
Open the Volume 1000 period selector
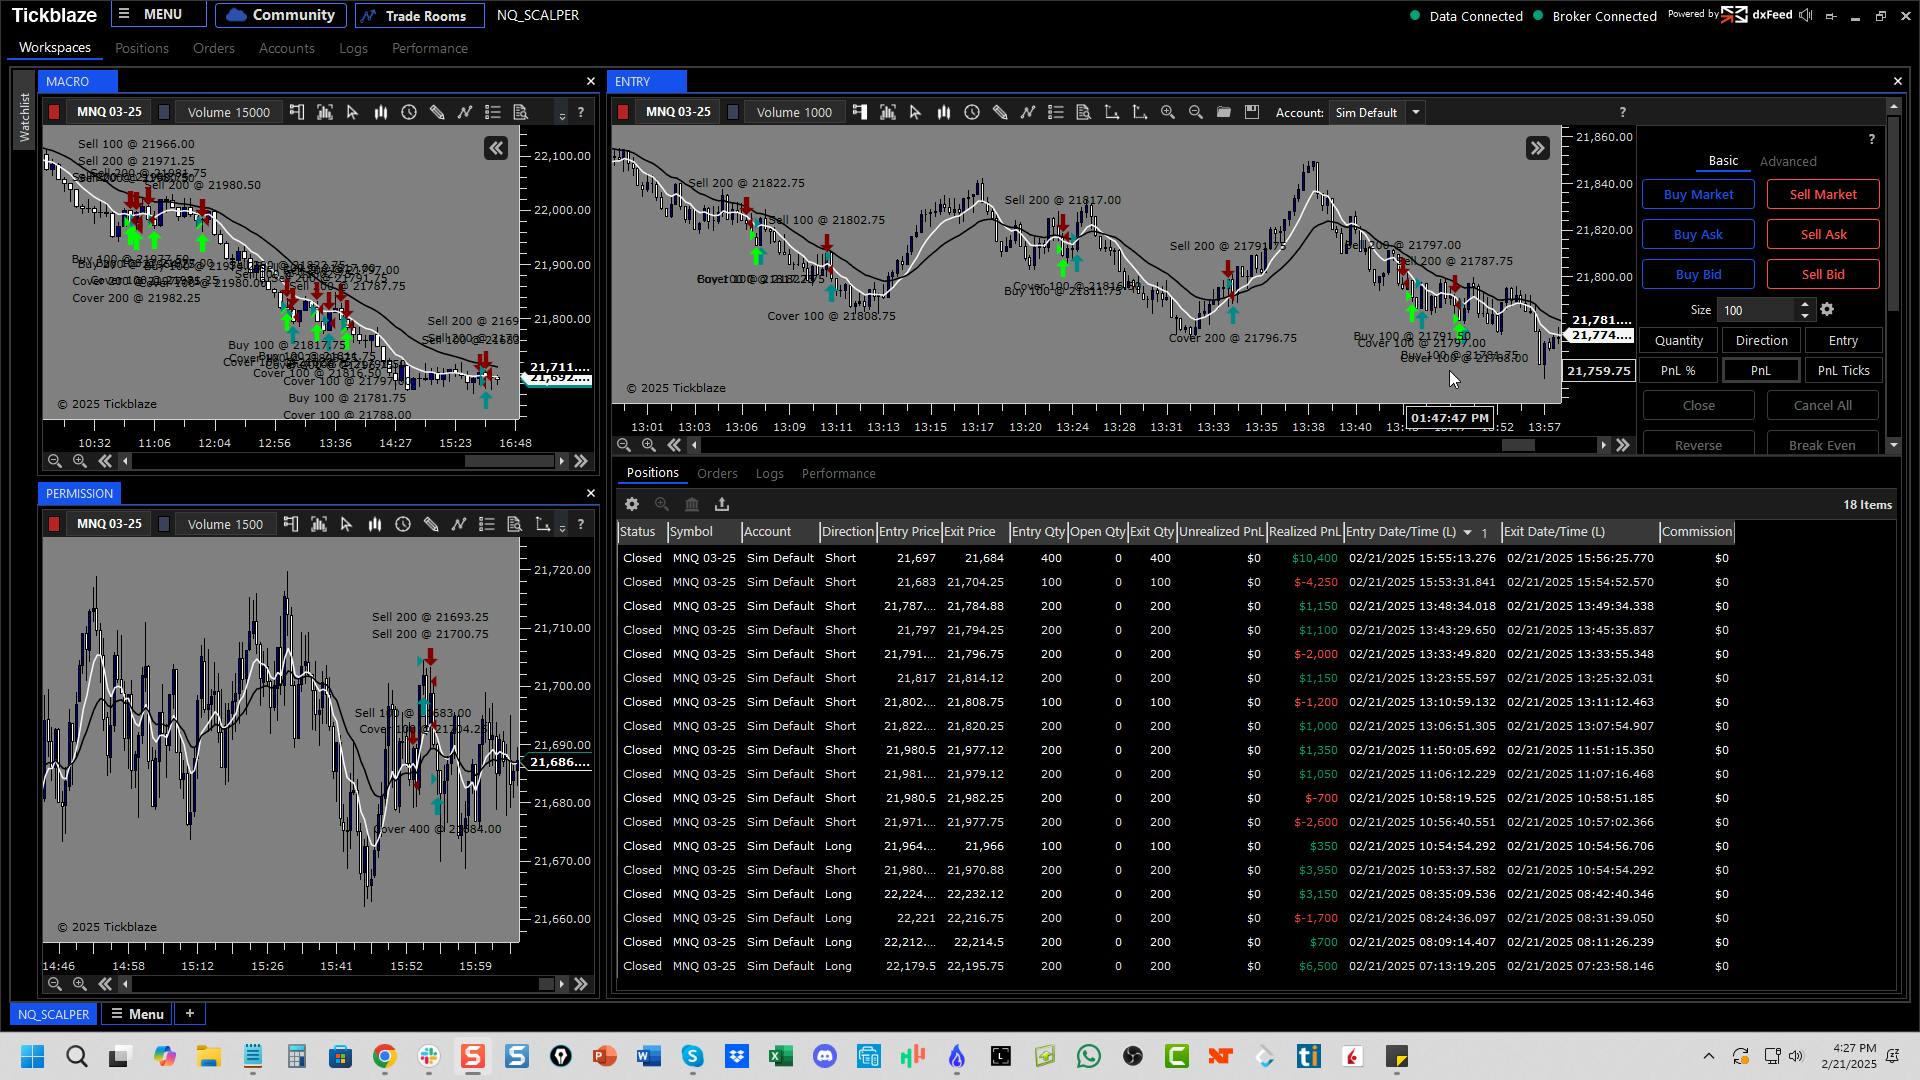(x=794, y=113)
